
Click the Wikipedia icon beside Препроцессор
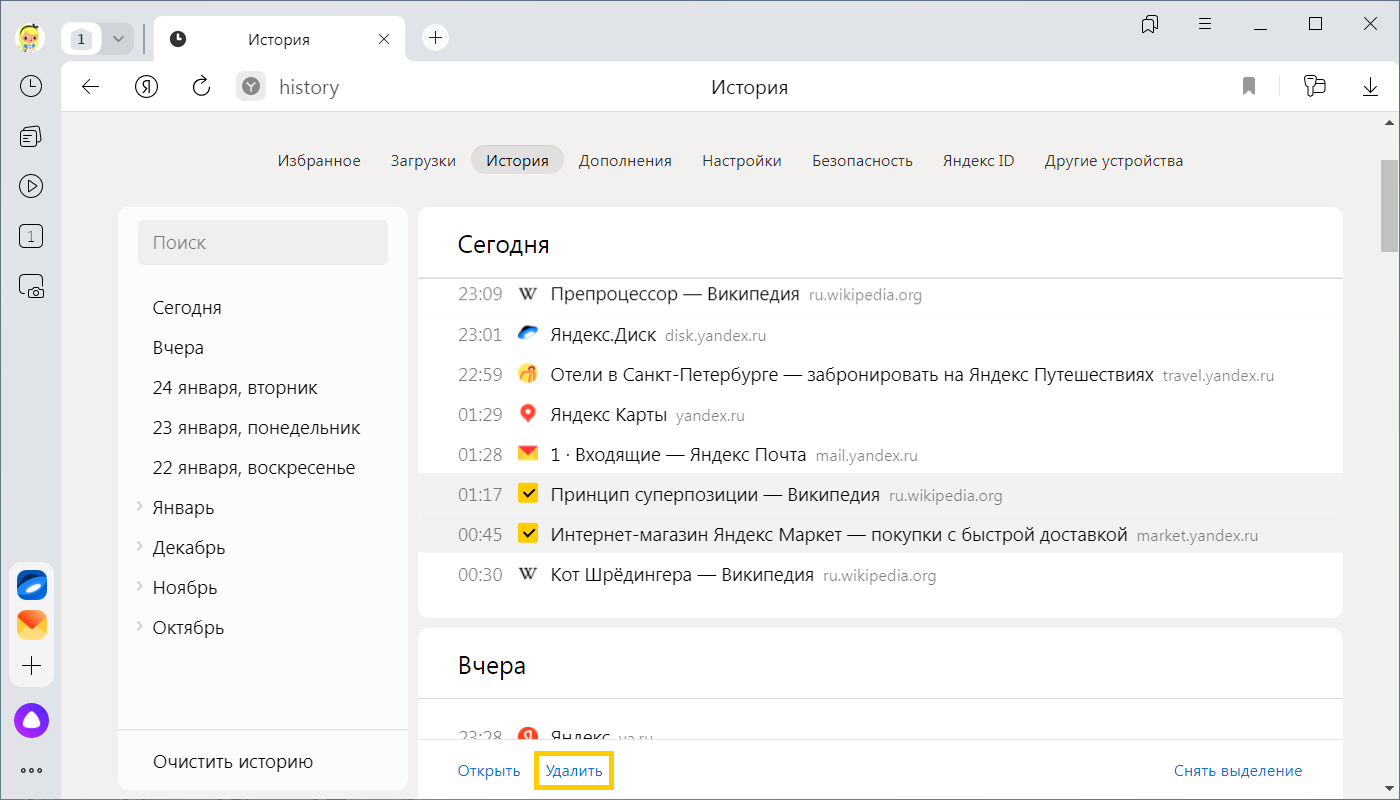528,294
